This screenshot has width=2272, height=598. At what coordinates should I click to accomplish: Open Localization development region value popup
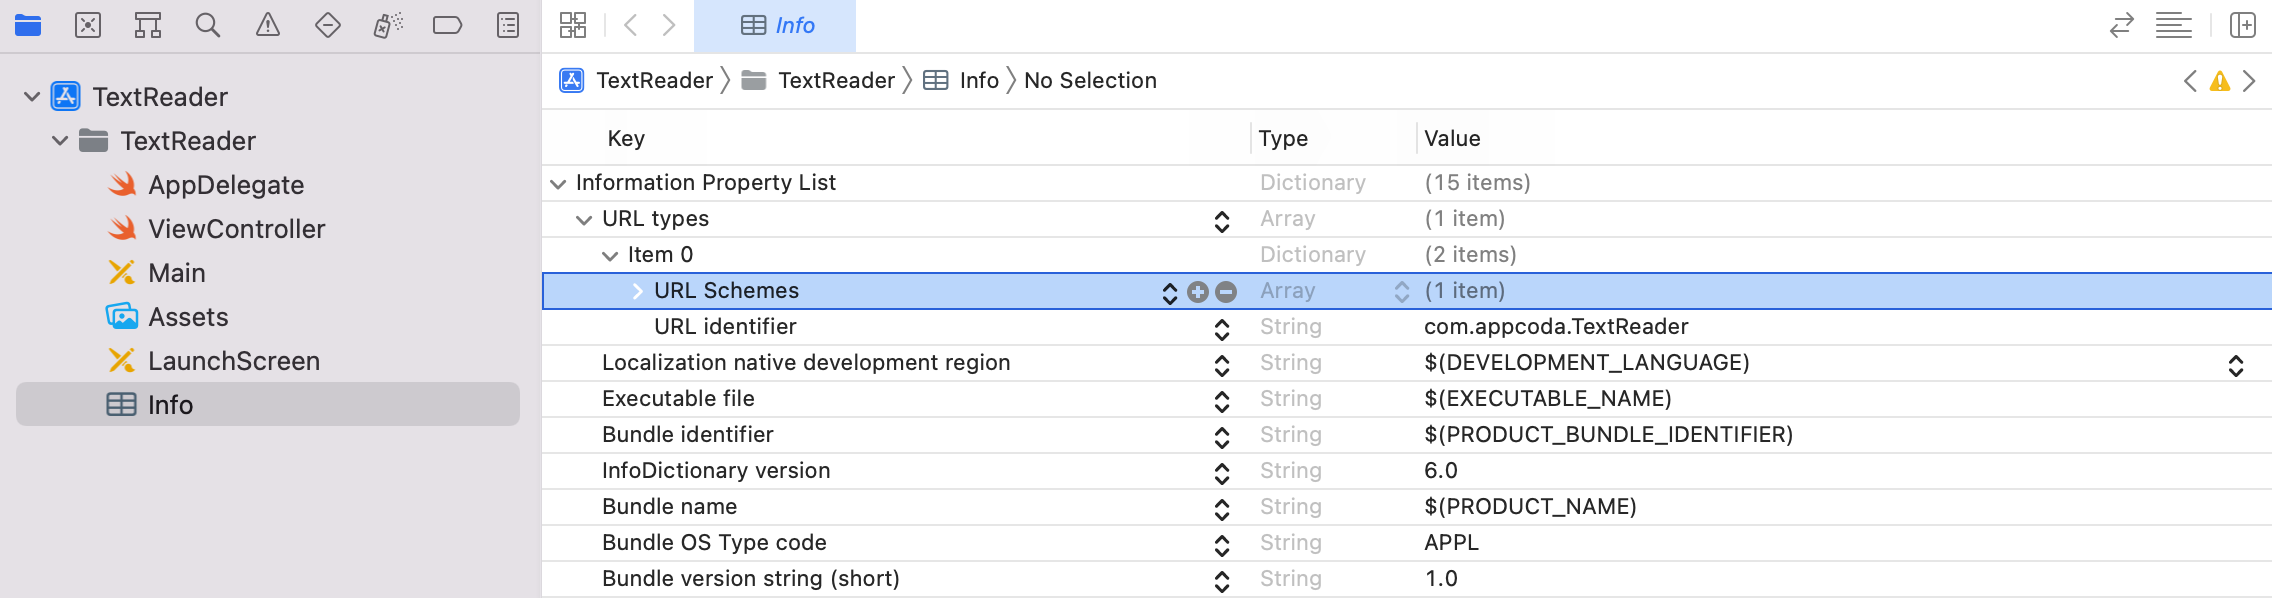(x=2236, y=365)
